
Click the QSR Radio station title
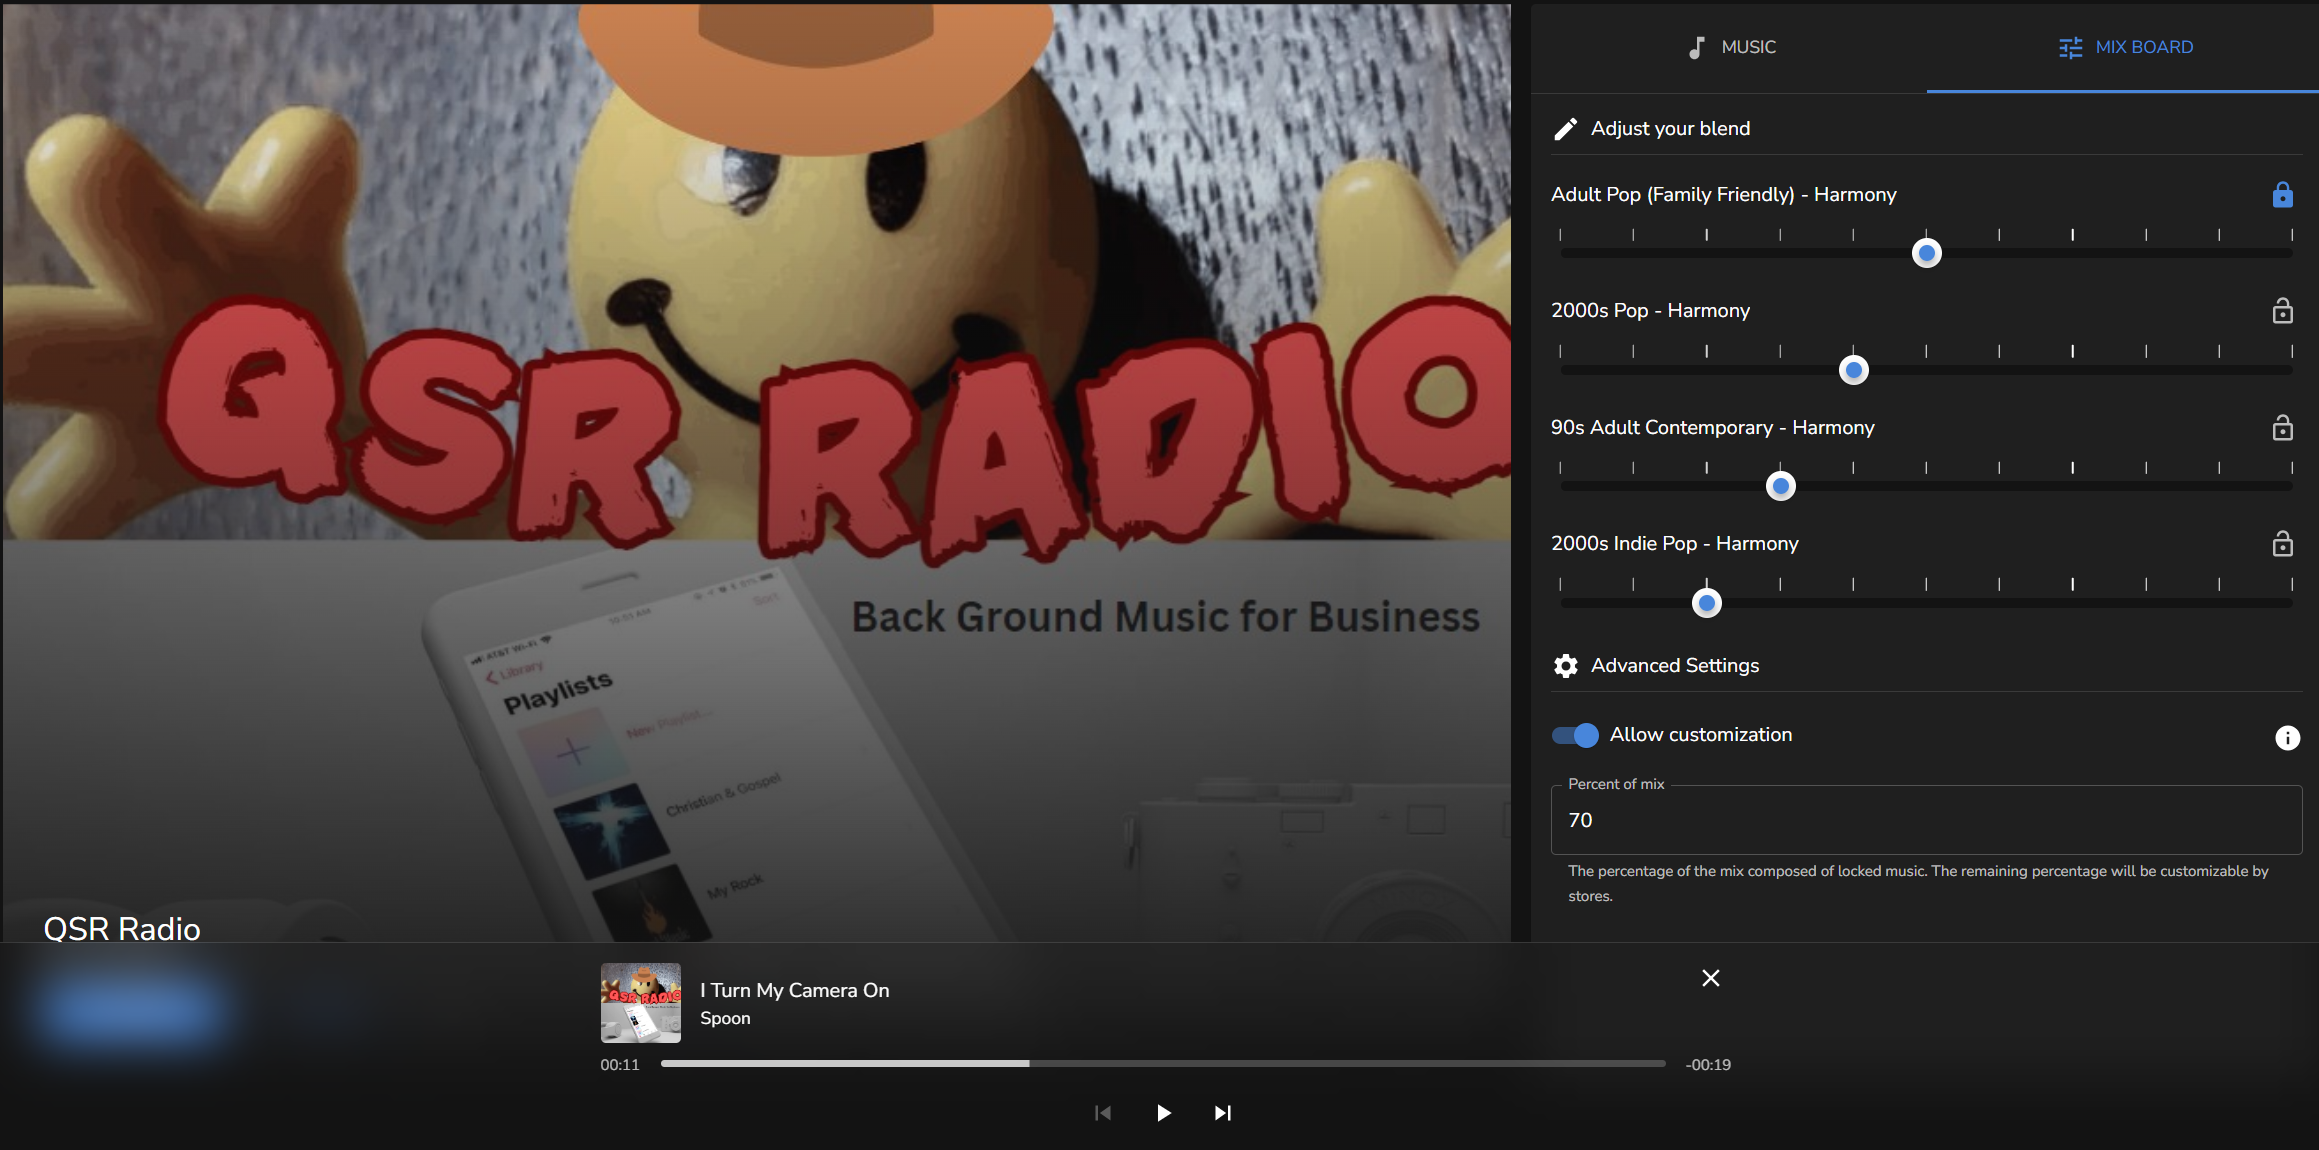122,929
